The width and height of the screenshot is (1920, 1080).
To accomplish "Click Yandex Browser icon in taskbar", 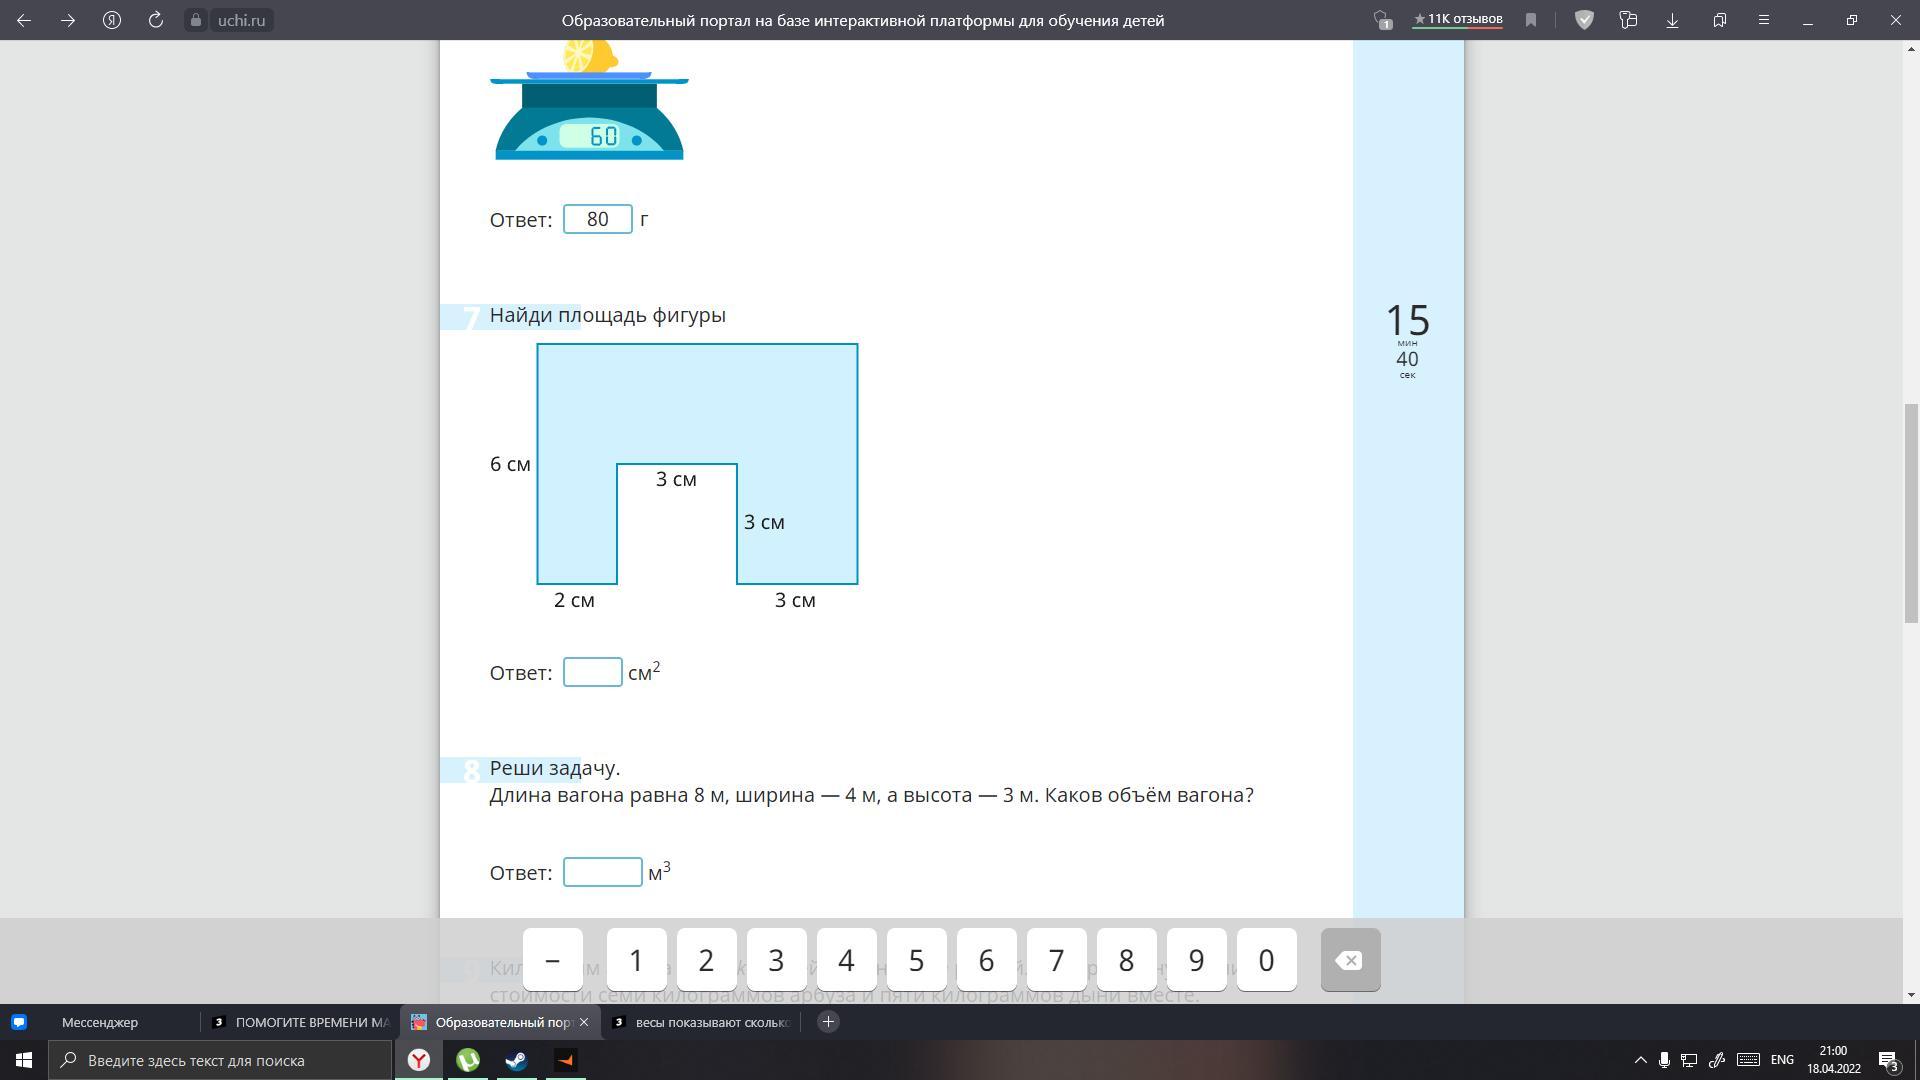I will tap(419, 1060).
